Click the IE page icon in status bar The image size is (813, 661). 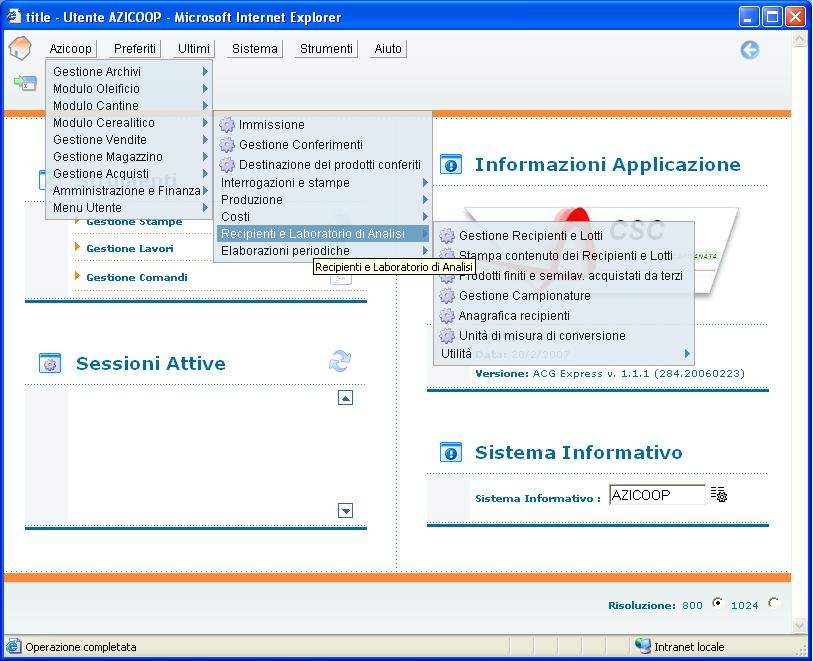point(13,646)
